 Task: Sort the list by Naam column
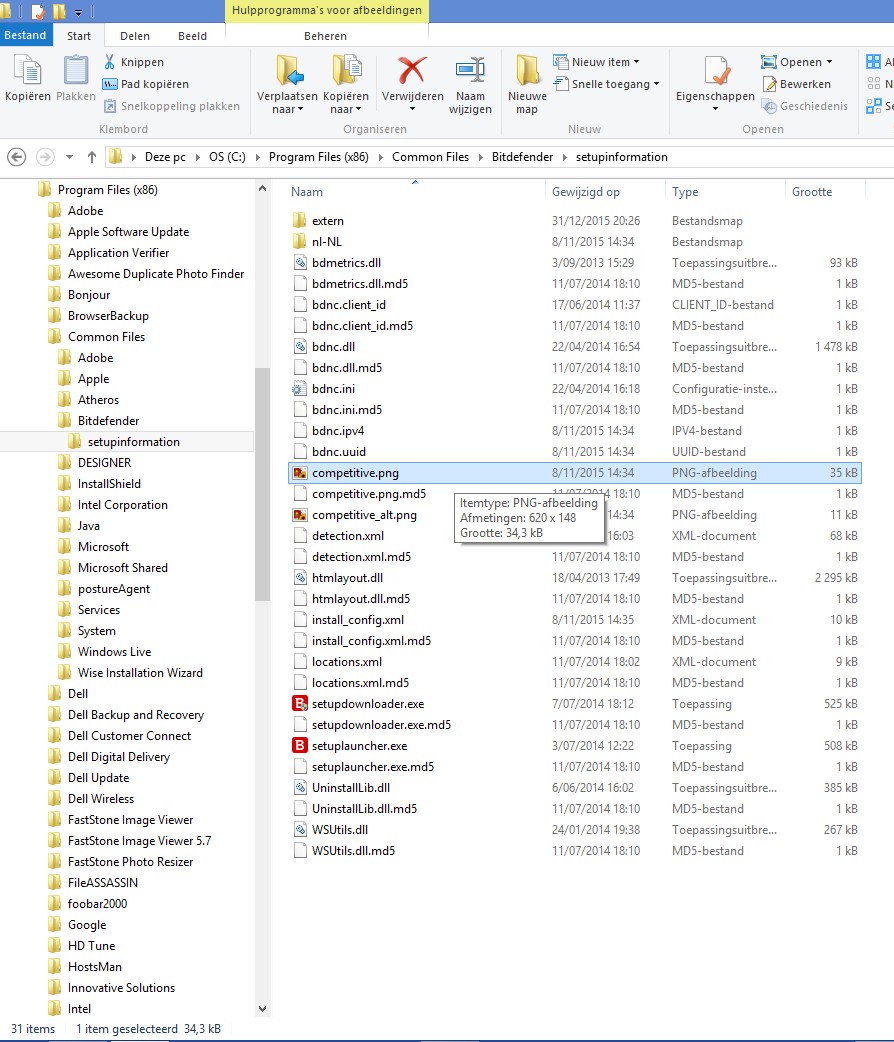click(307, 191)
